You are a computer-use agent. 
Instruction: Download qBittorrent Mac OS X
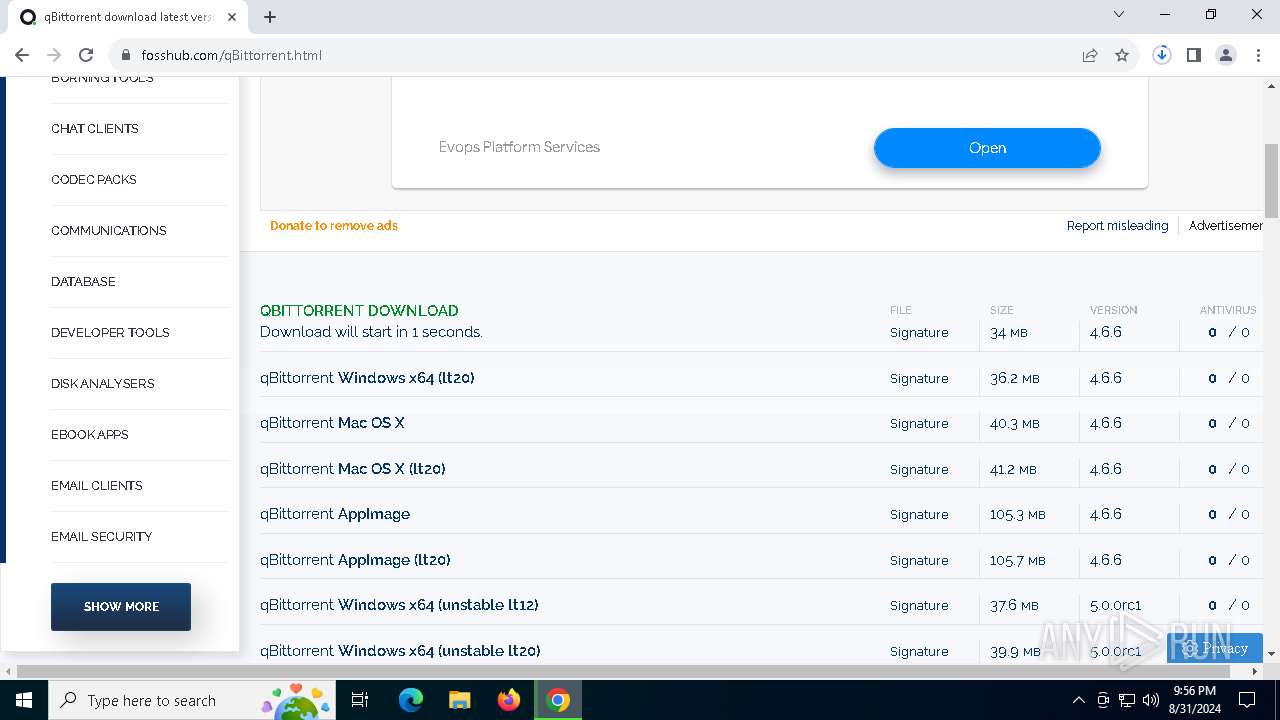pos(332,423)
